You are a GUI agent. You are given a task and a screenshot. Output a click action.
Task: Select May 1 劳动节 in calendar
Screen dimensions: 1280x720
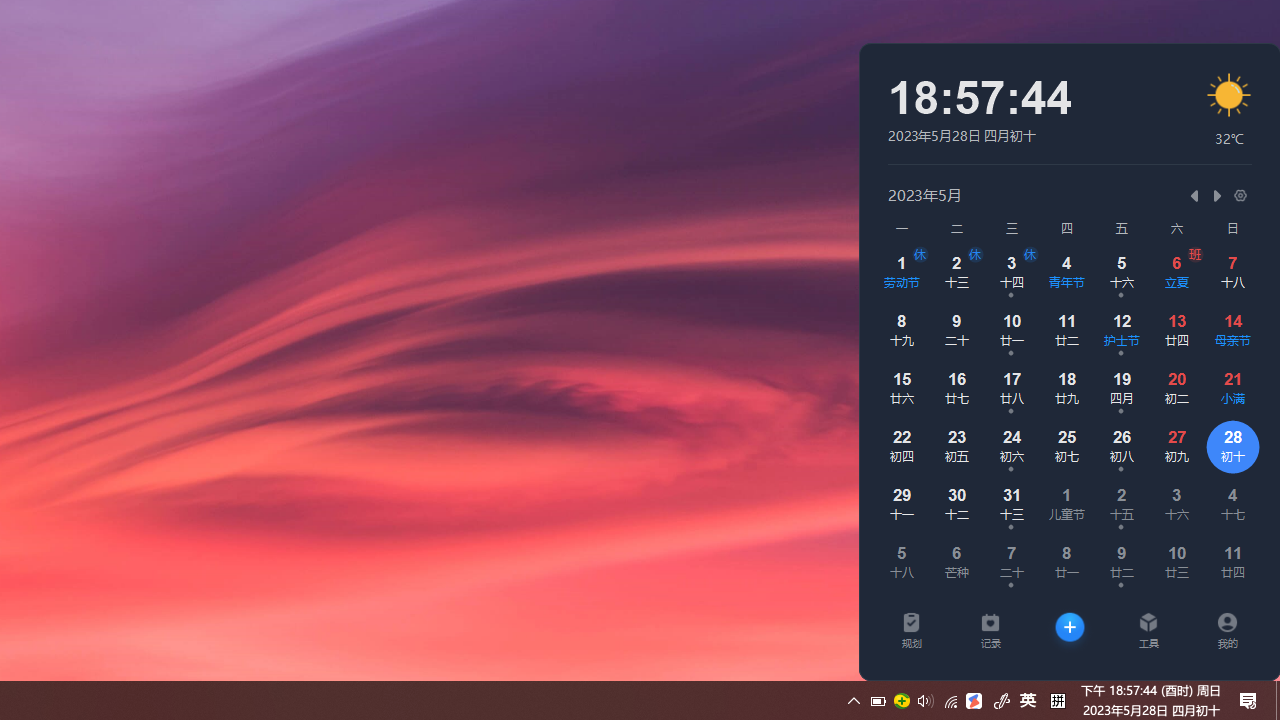pyautogui.click(x=901, y=272)
